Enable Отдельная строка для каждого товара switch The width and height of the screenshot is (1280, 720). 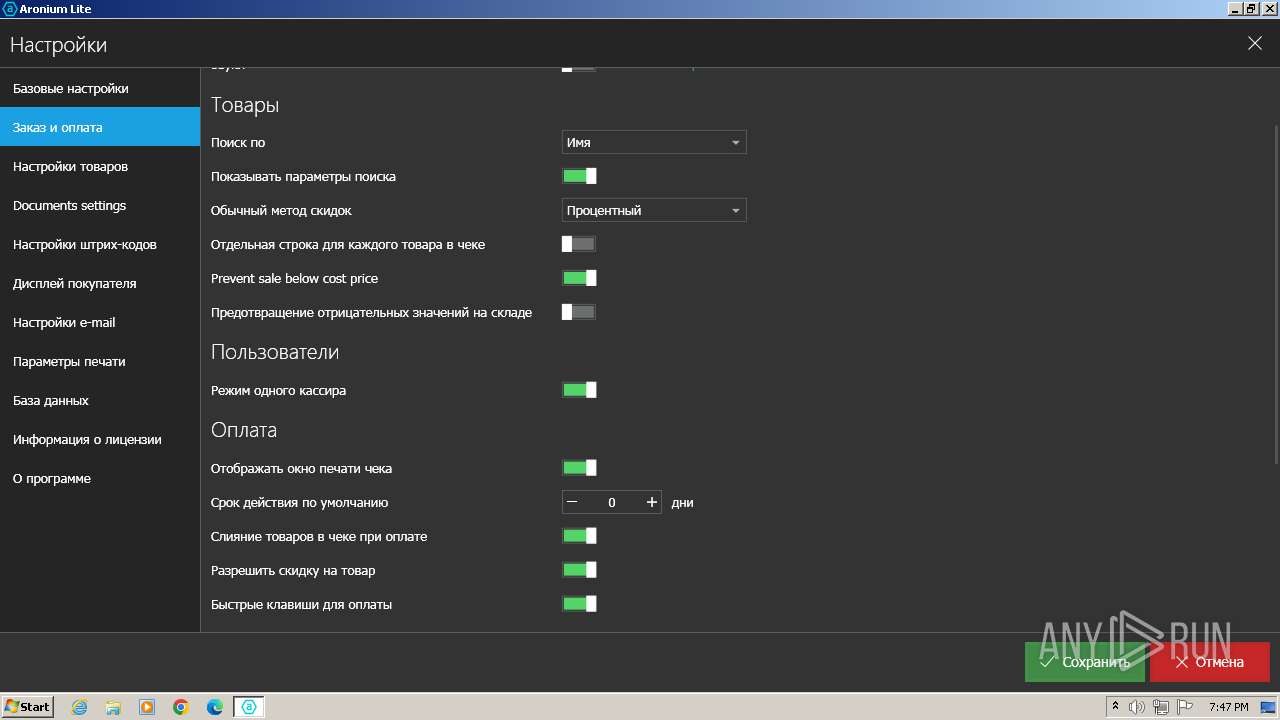[579, 244]
